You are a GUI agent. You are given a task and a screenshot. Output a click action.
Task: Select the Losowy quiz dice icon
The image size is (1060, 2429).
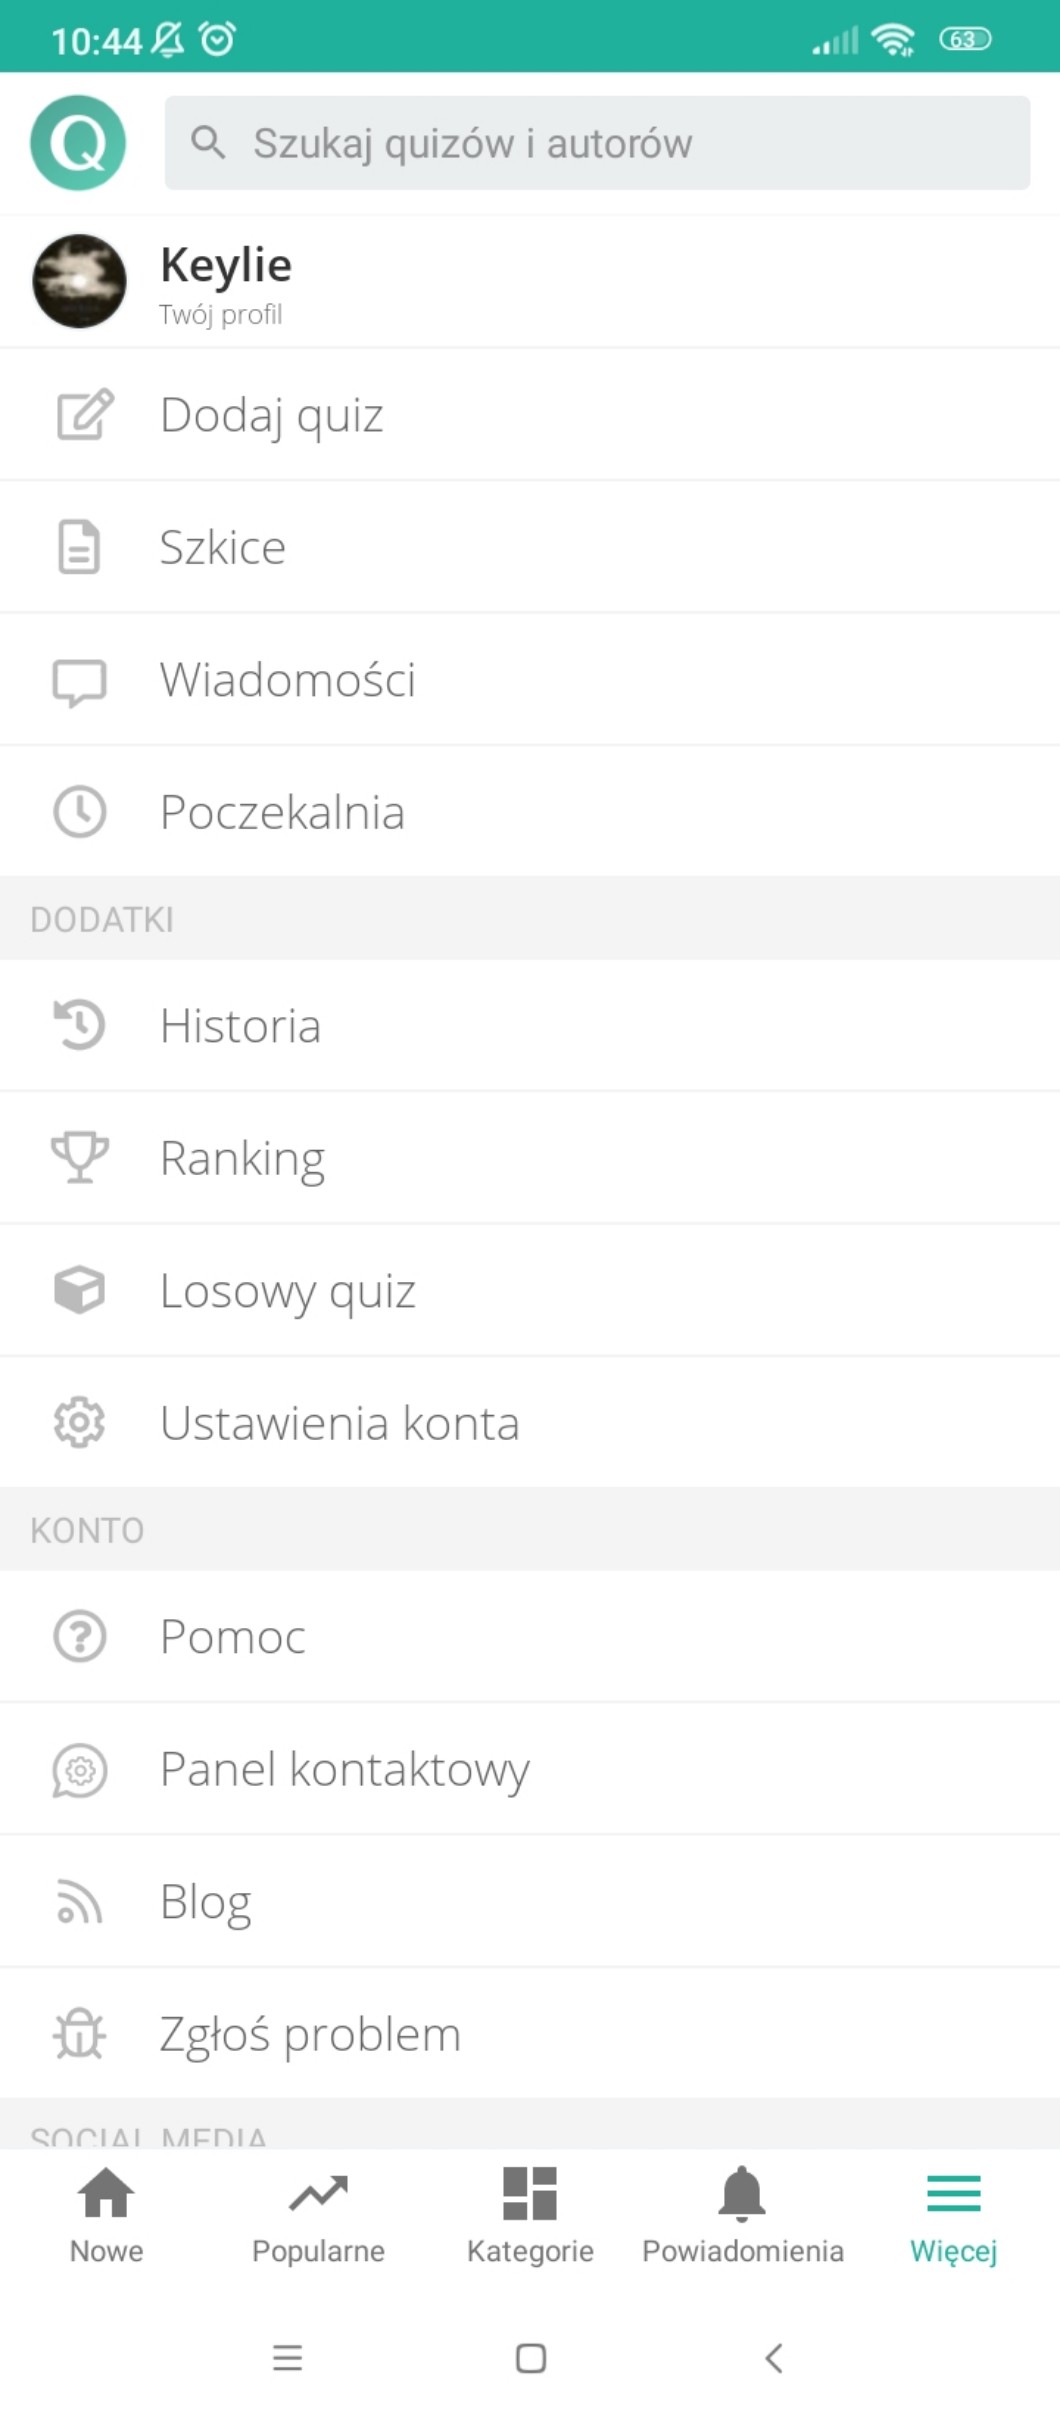[79, 1289]
